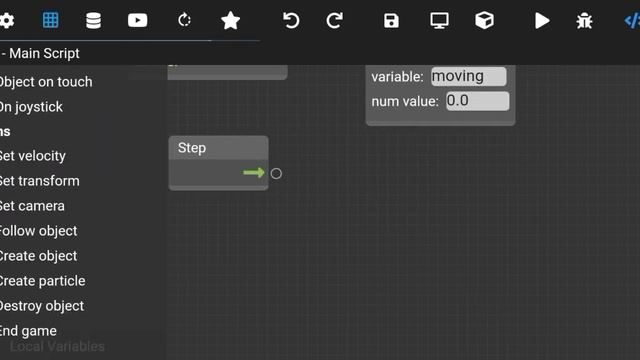Run the game with play icon

542,20
